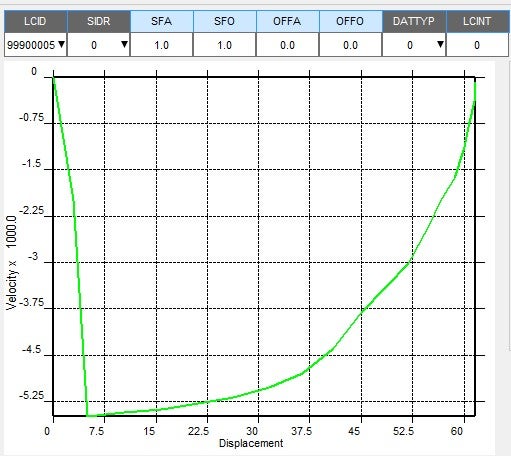The width and height of the screenshot is (511, 456).
Task: Select the OFFA header cell
Action: 287,21
